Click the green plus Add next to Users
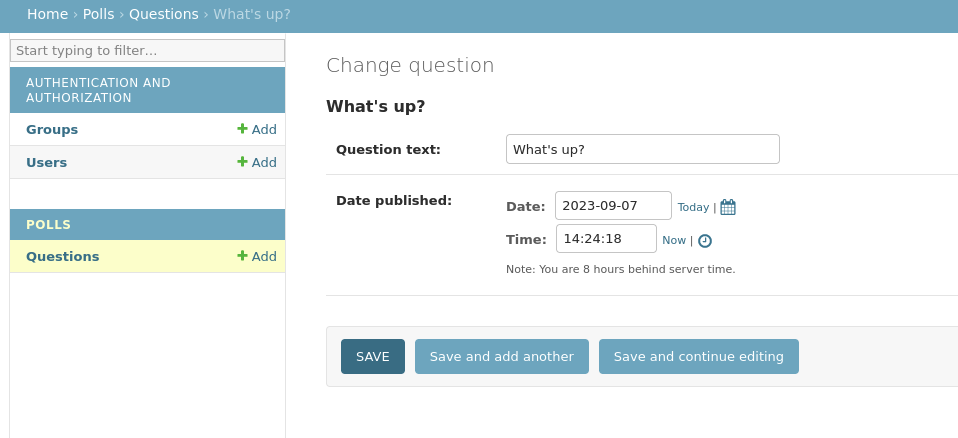The image size is (958, 438). pos(257,162)
